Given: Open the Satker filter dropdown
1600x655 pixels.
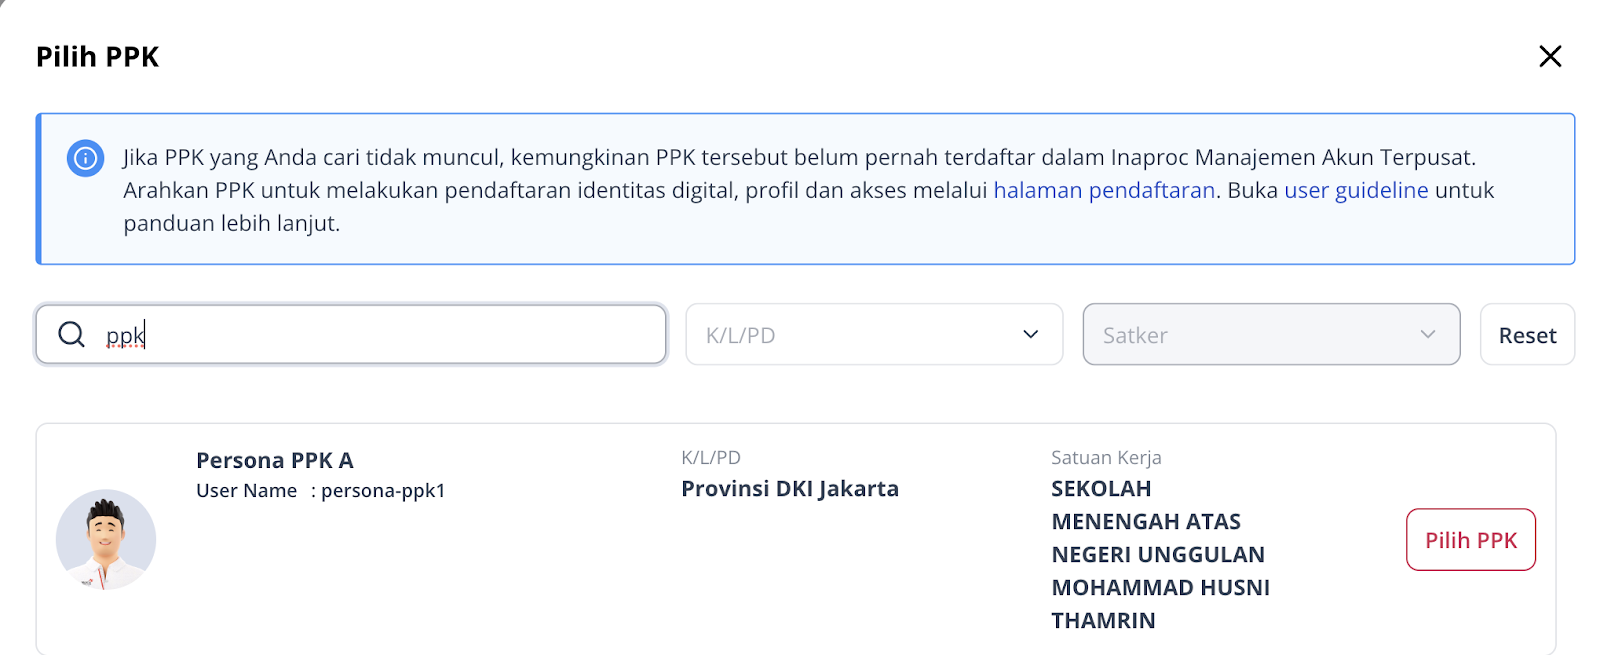Looking at the screenshot, I should click(x=1271, y=334).
